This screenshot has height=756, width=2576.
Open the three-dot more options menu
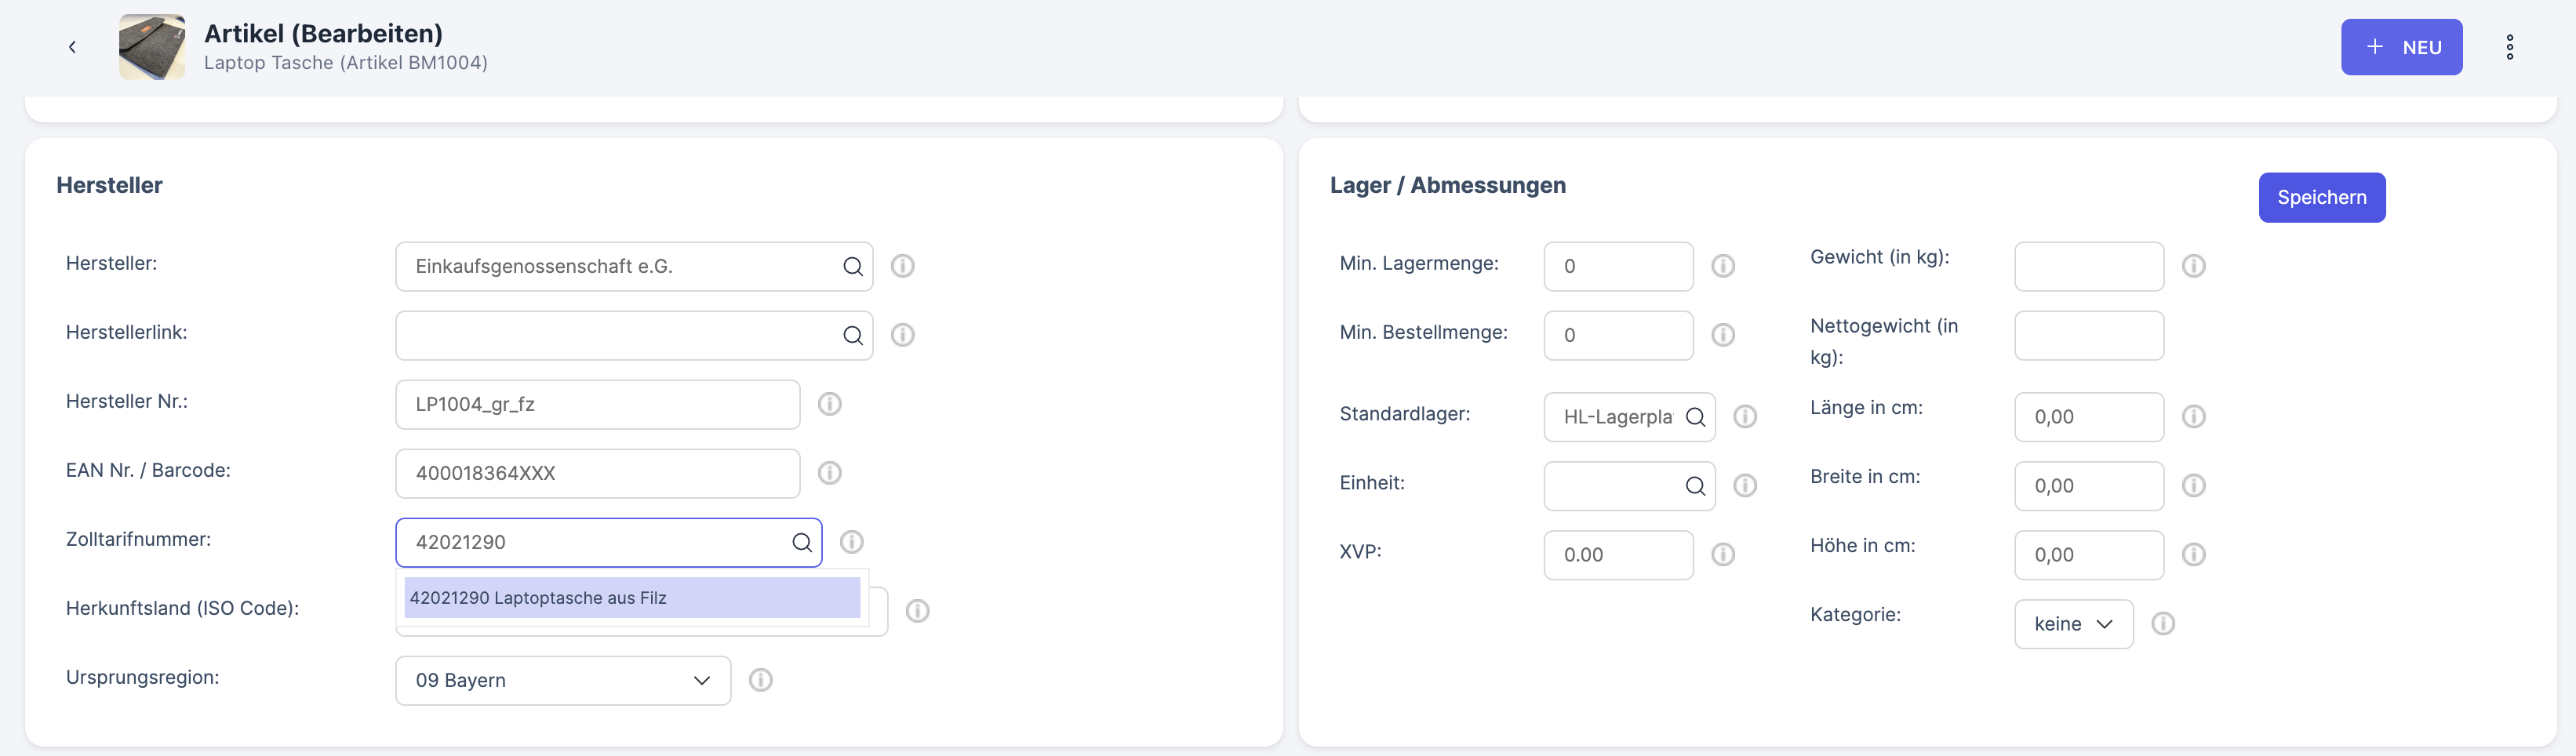point(2509,47)
